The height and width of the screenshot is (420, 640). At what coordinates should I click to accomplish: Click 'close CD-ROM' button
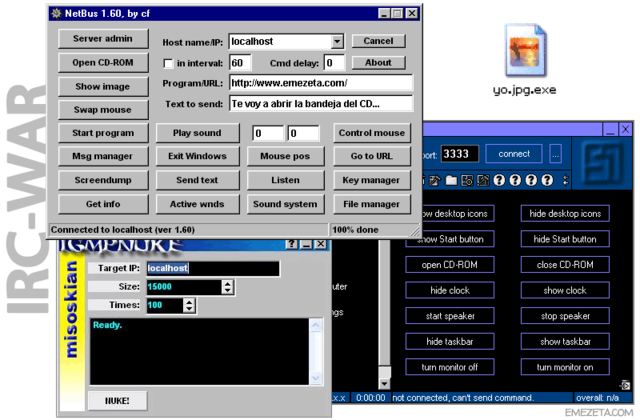565,264
